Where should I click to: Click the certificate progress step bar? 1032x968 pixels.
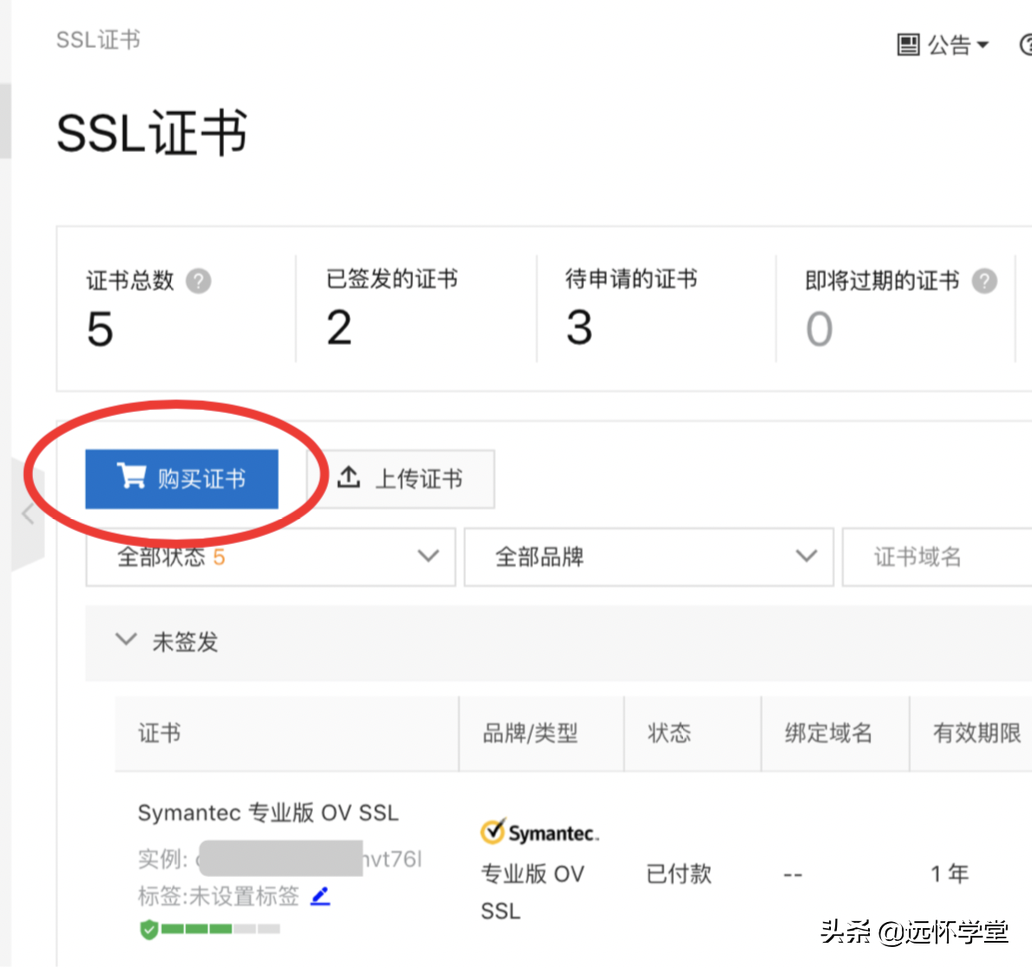221,929
